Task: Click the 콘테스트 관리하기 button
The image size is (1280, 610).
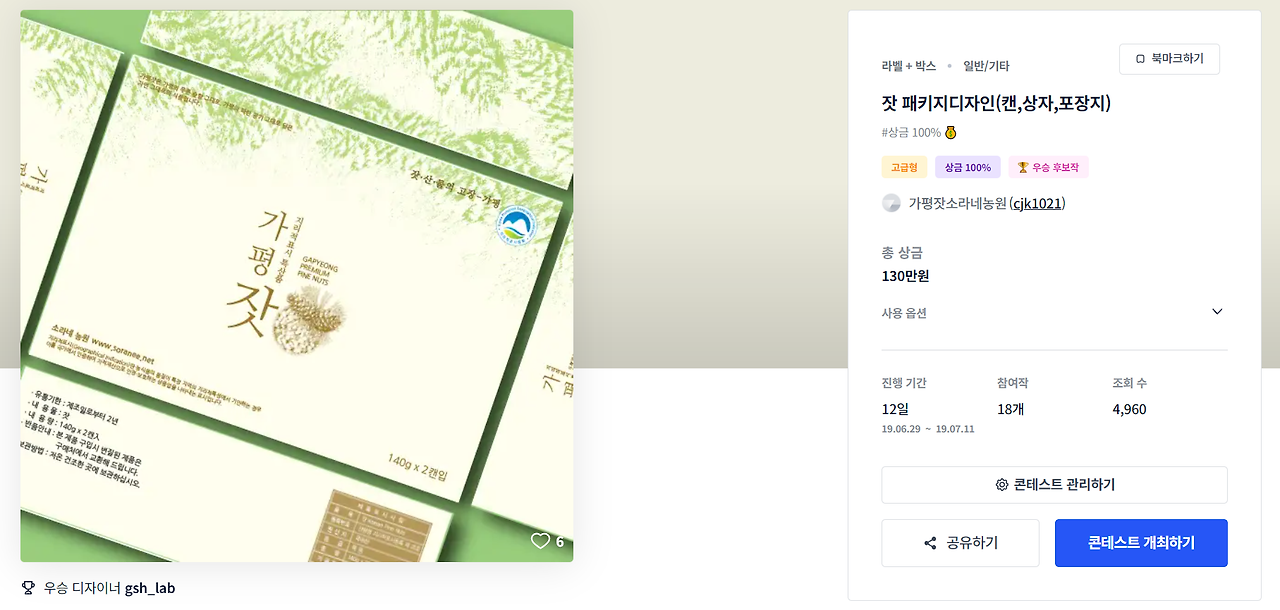Action: click(1054, 485)
